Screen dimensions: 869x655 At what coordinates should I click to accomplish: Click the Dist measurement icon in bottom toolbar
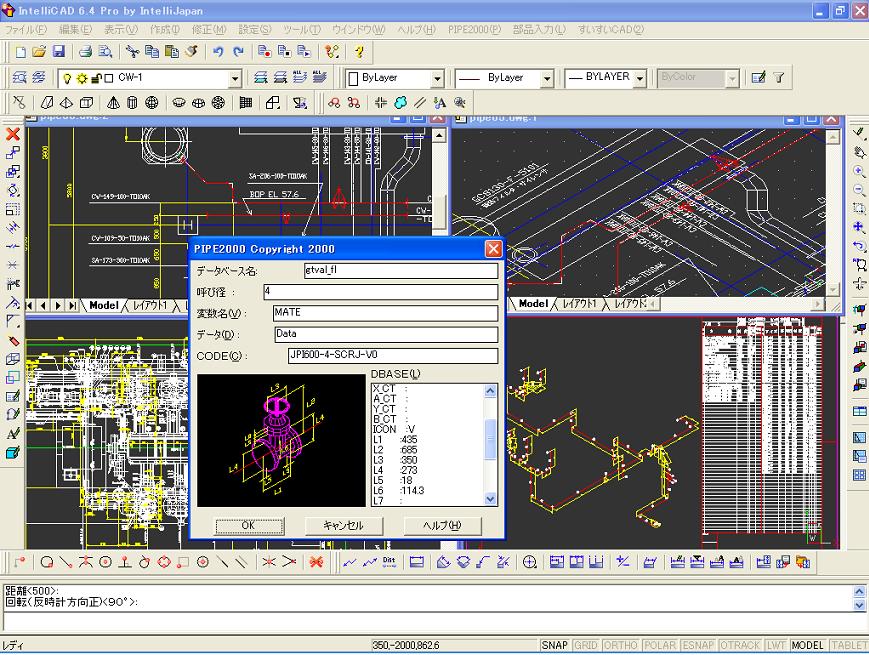tap(389, 562)
